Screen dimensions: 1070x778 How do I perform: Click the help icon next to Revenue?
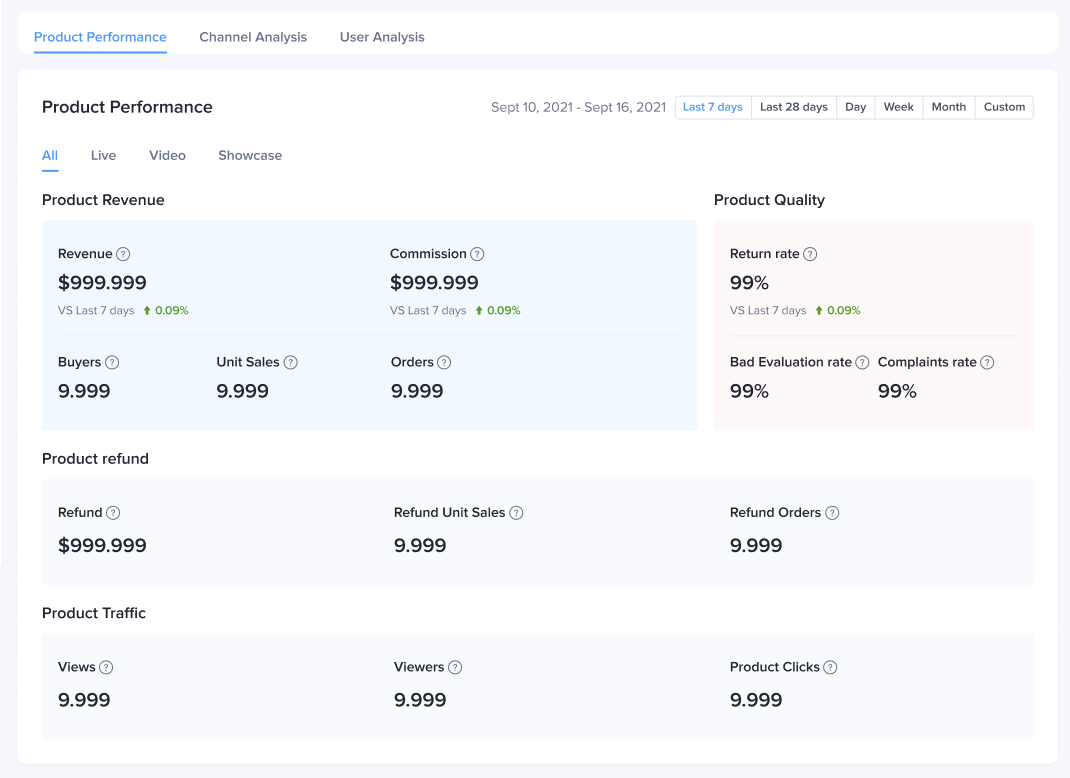123,254
